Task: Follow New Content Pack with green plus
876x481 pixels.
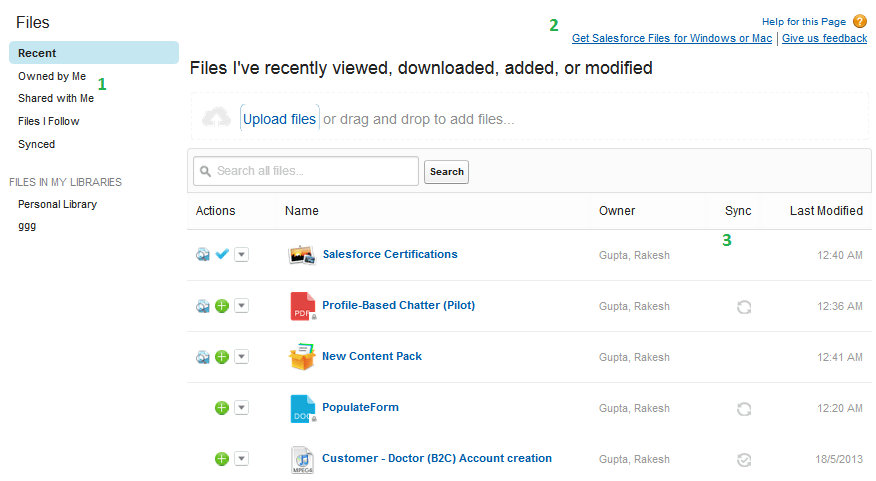Action: coord(222,357)
